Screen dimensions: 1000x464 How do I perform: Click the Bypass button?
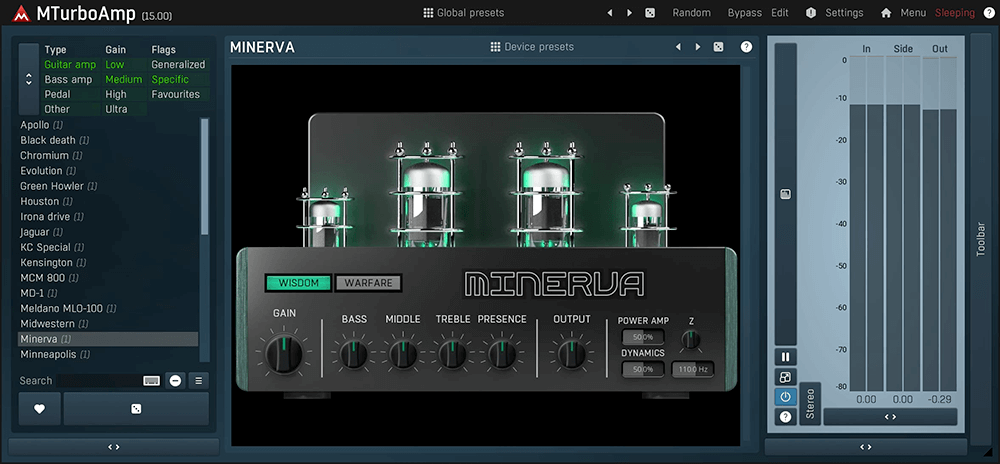[744, 13]
